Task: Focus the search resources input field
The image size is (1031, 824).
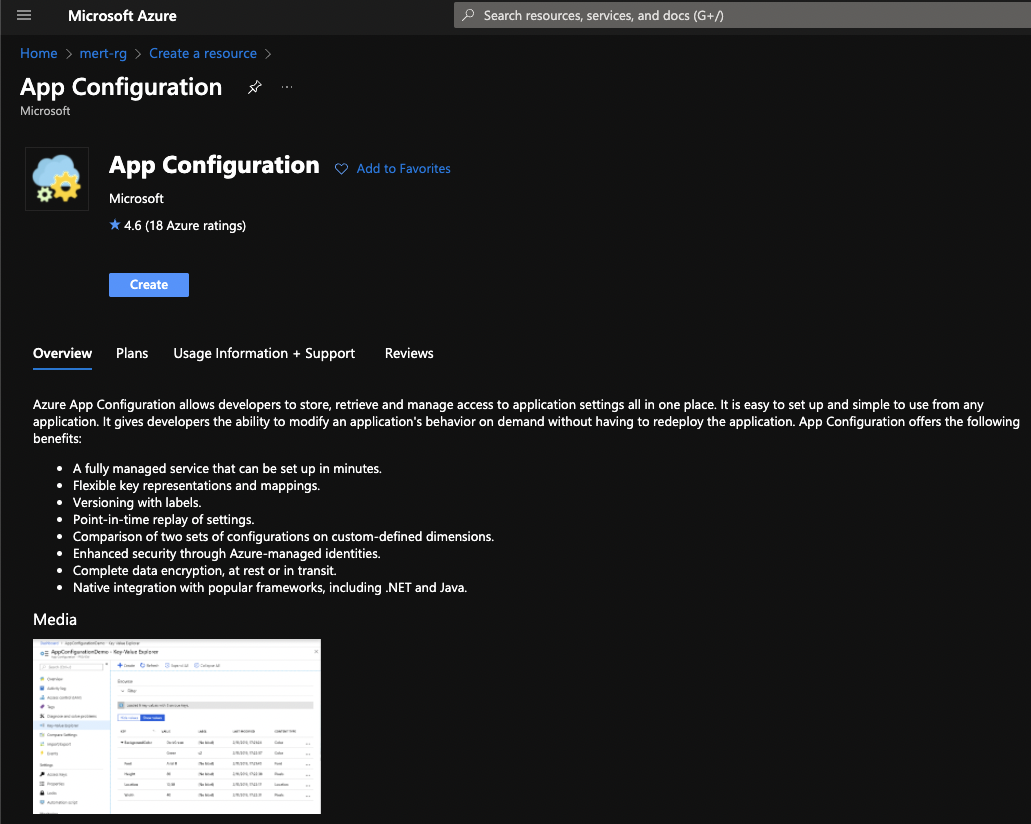Action: 743,15
